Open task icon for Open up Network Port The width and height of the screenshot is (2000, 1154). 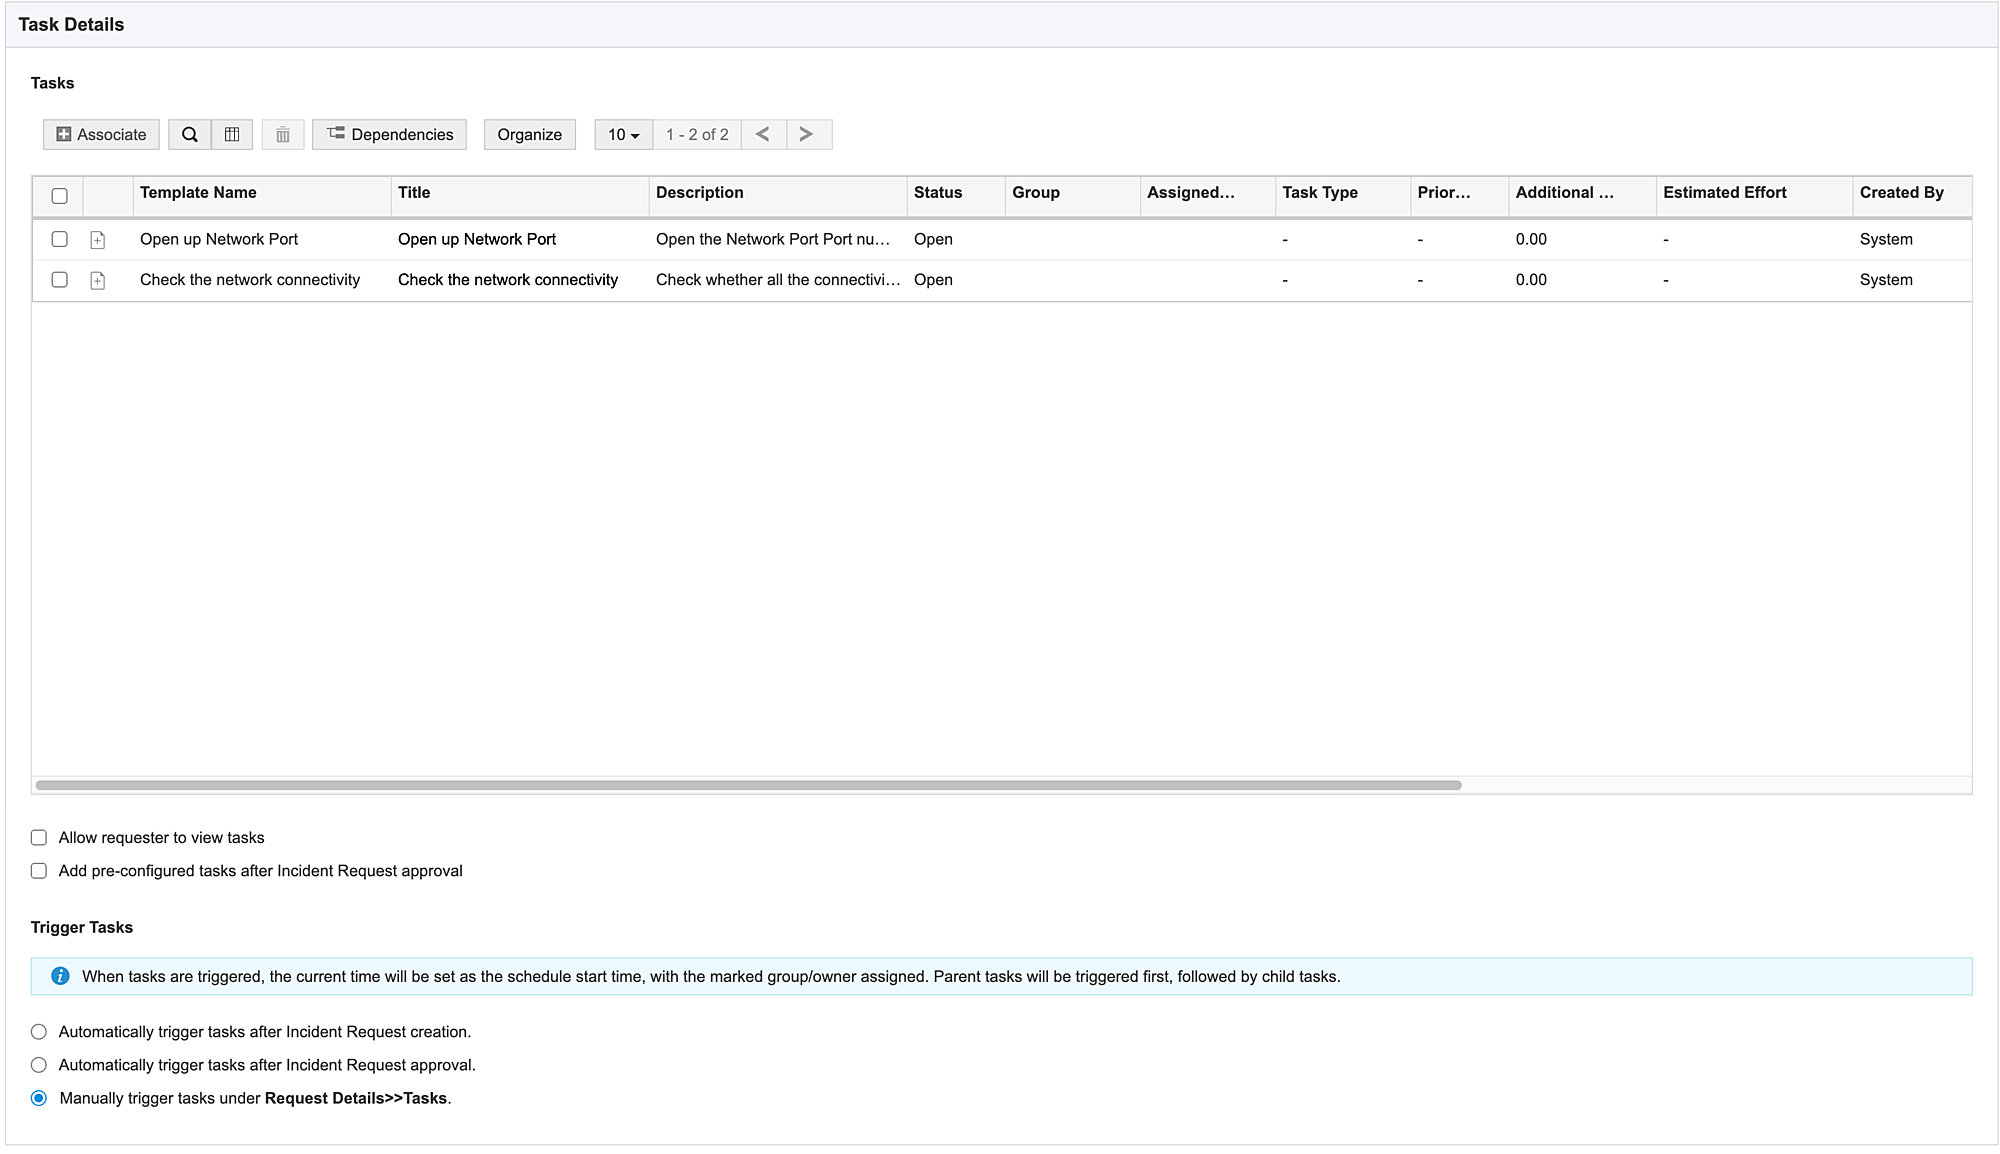point(98,240)
